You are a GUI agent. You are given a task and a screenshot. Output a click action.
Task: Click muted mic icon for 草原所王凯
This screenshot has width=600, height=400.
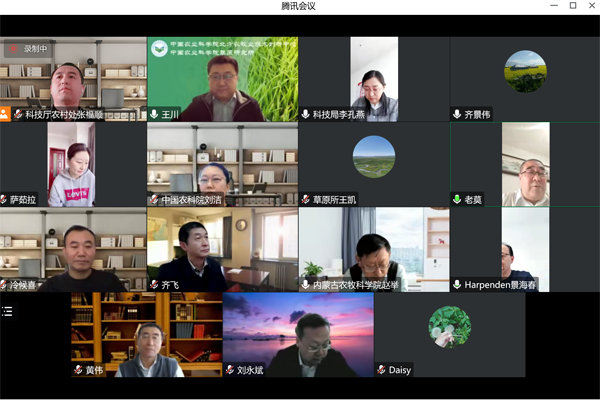[305, 199]
